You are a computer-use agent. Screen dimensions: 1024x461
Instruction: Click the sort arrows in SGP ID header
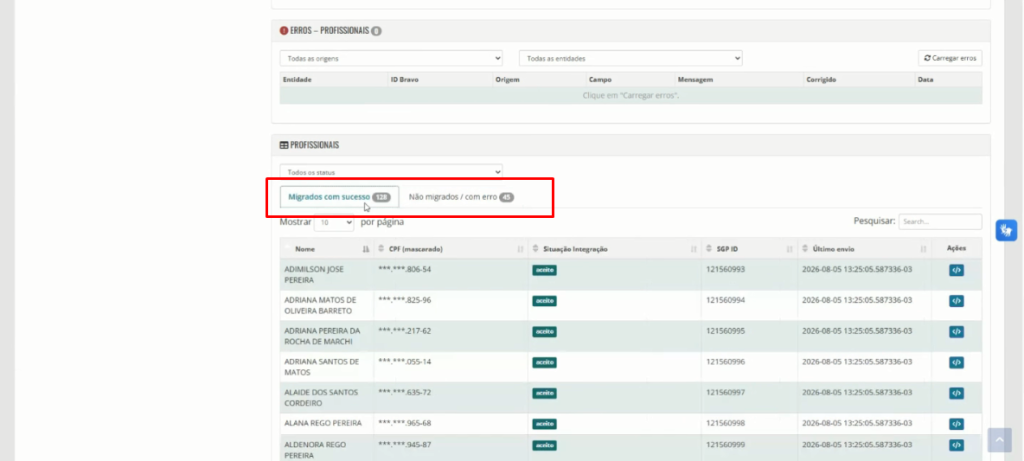[x=790, y=249]
